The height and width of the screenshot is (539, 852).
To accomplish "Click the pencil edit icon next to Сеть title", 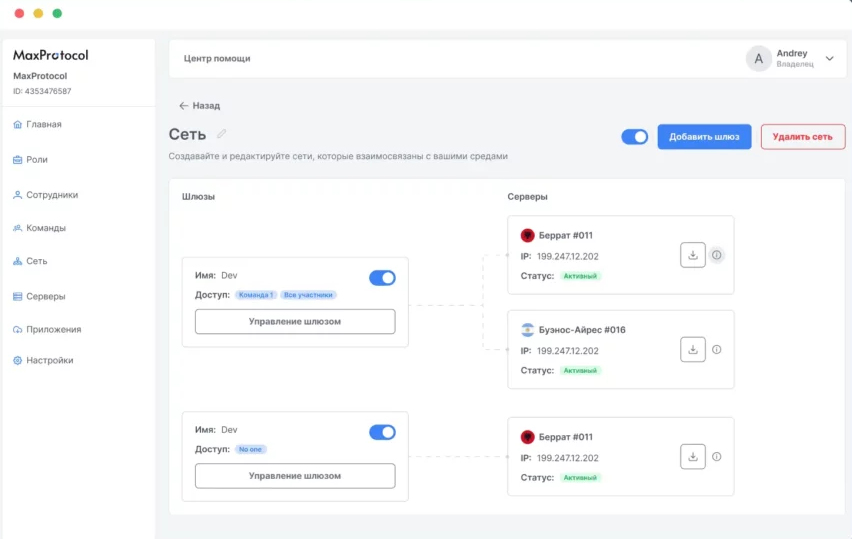I will pos(222,134).
